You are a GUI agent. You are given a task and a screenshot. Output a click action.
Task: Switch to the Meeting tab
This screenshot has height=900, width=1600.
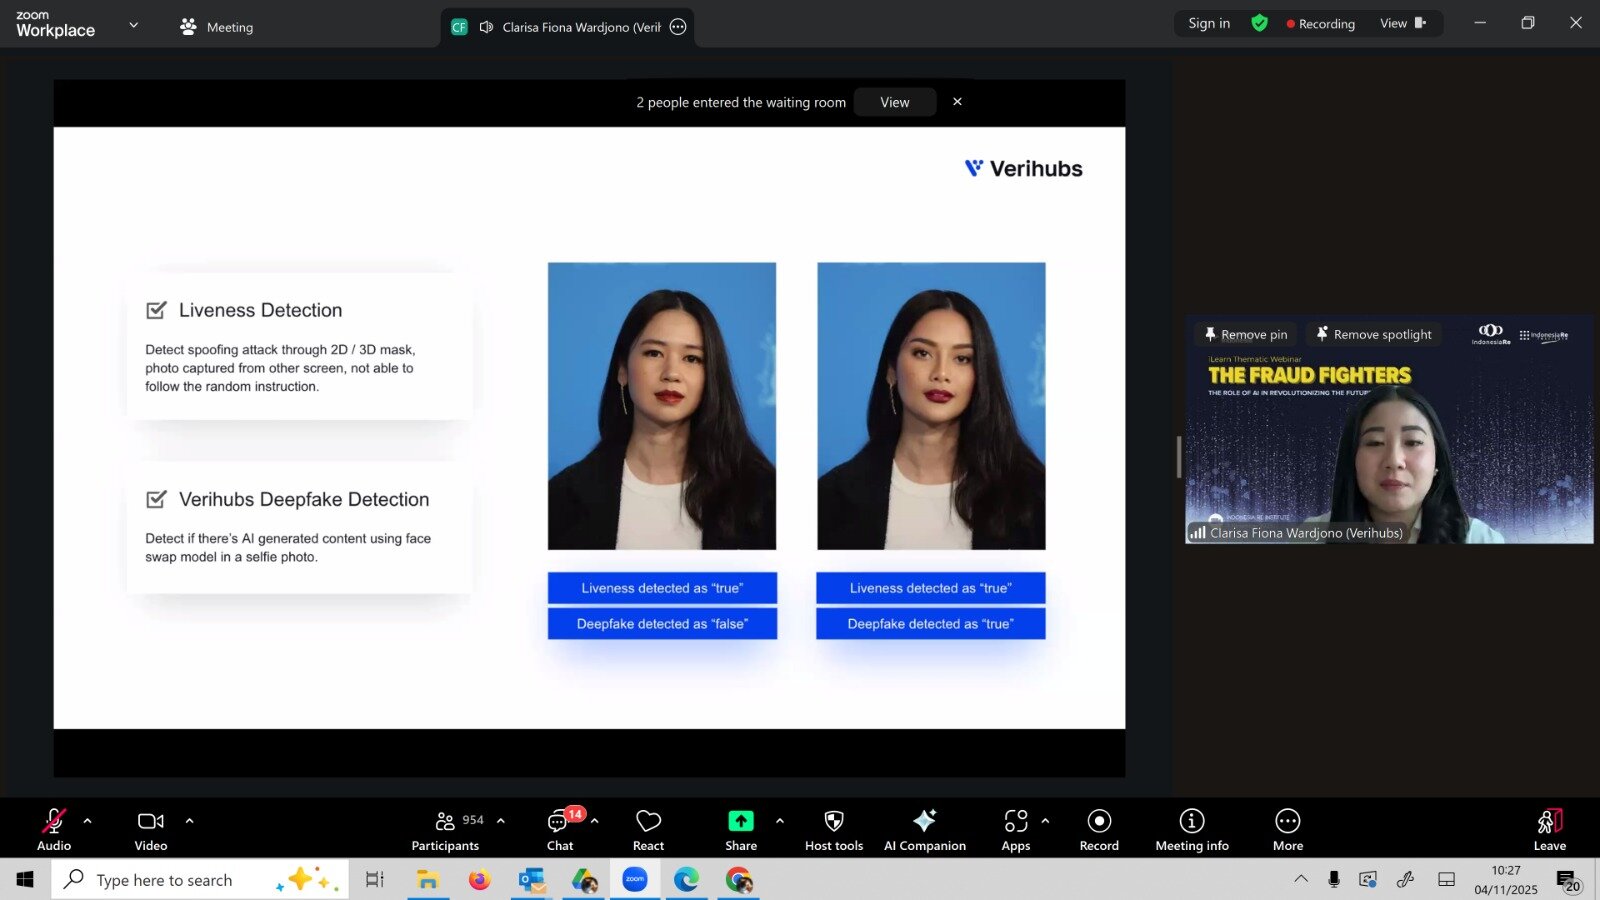(x=216, y=27)
